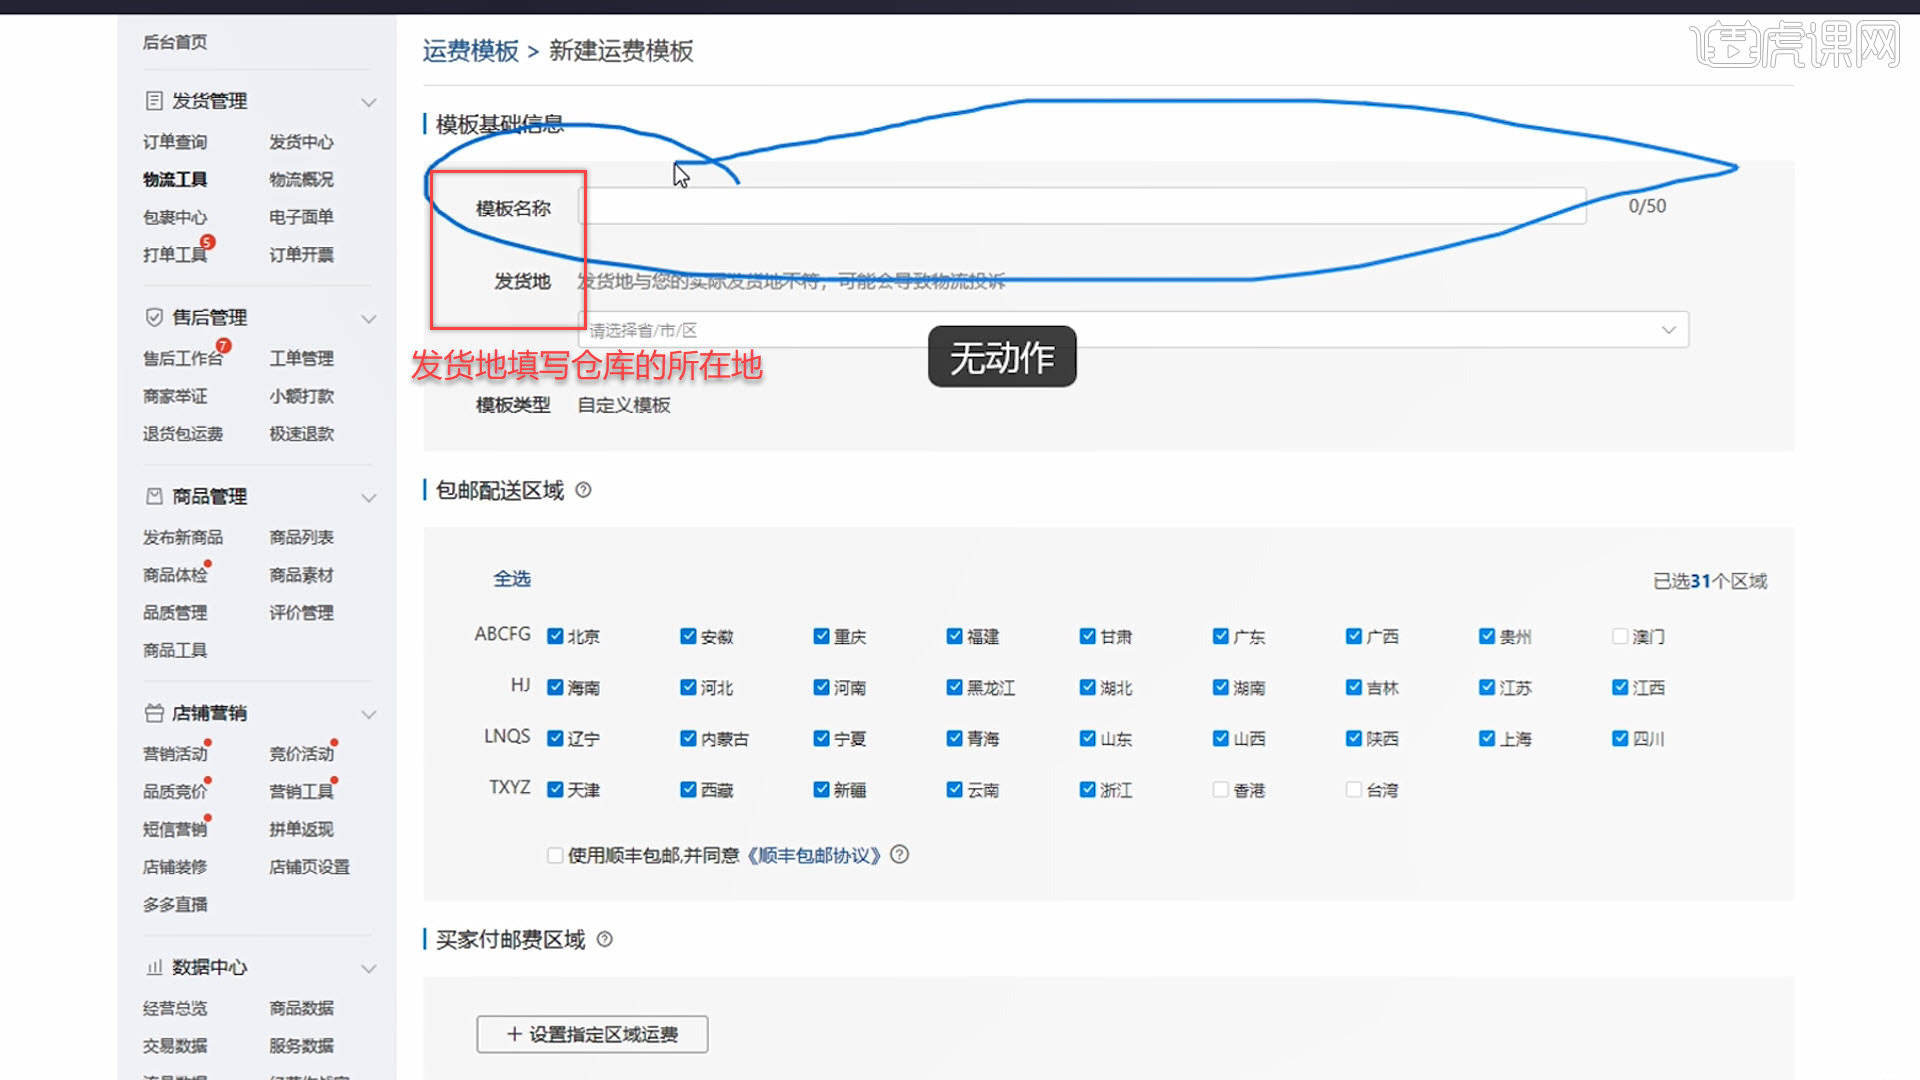Uncheck the 新疆 checkbox

(821, 790)
